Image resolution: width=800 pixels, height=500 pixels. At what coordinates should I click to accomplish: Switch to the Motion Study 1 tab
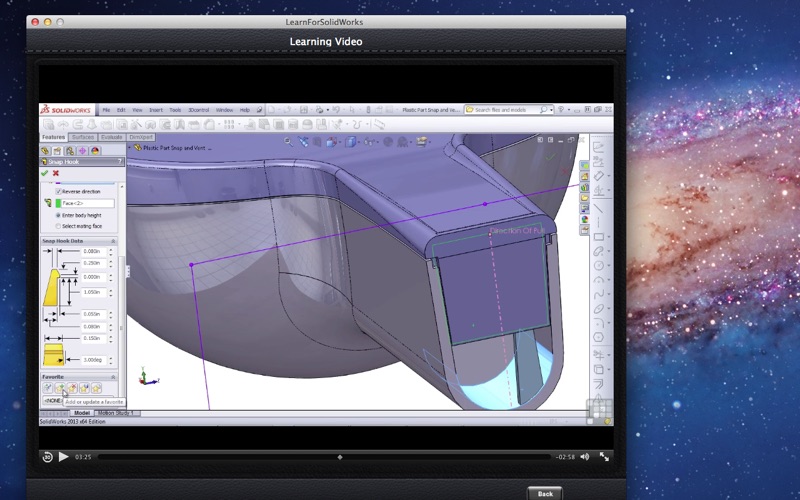click(115, 413)
